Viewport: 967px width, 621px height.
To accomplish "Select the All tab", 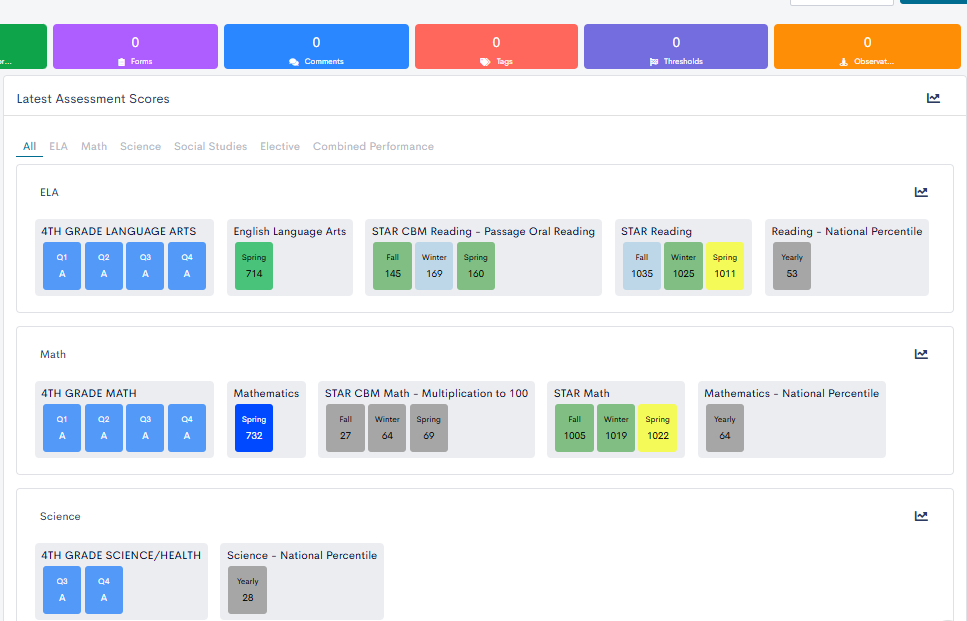I will tap(29, 146).
